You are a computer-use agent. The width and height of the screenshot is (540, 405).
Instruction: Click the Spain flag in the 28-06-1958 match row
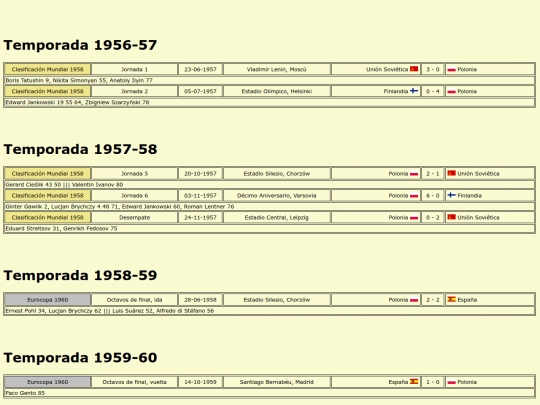coord(451,299)
